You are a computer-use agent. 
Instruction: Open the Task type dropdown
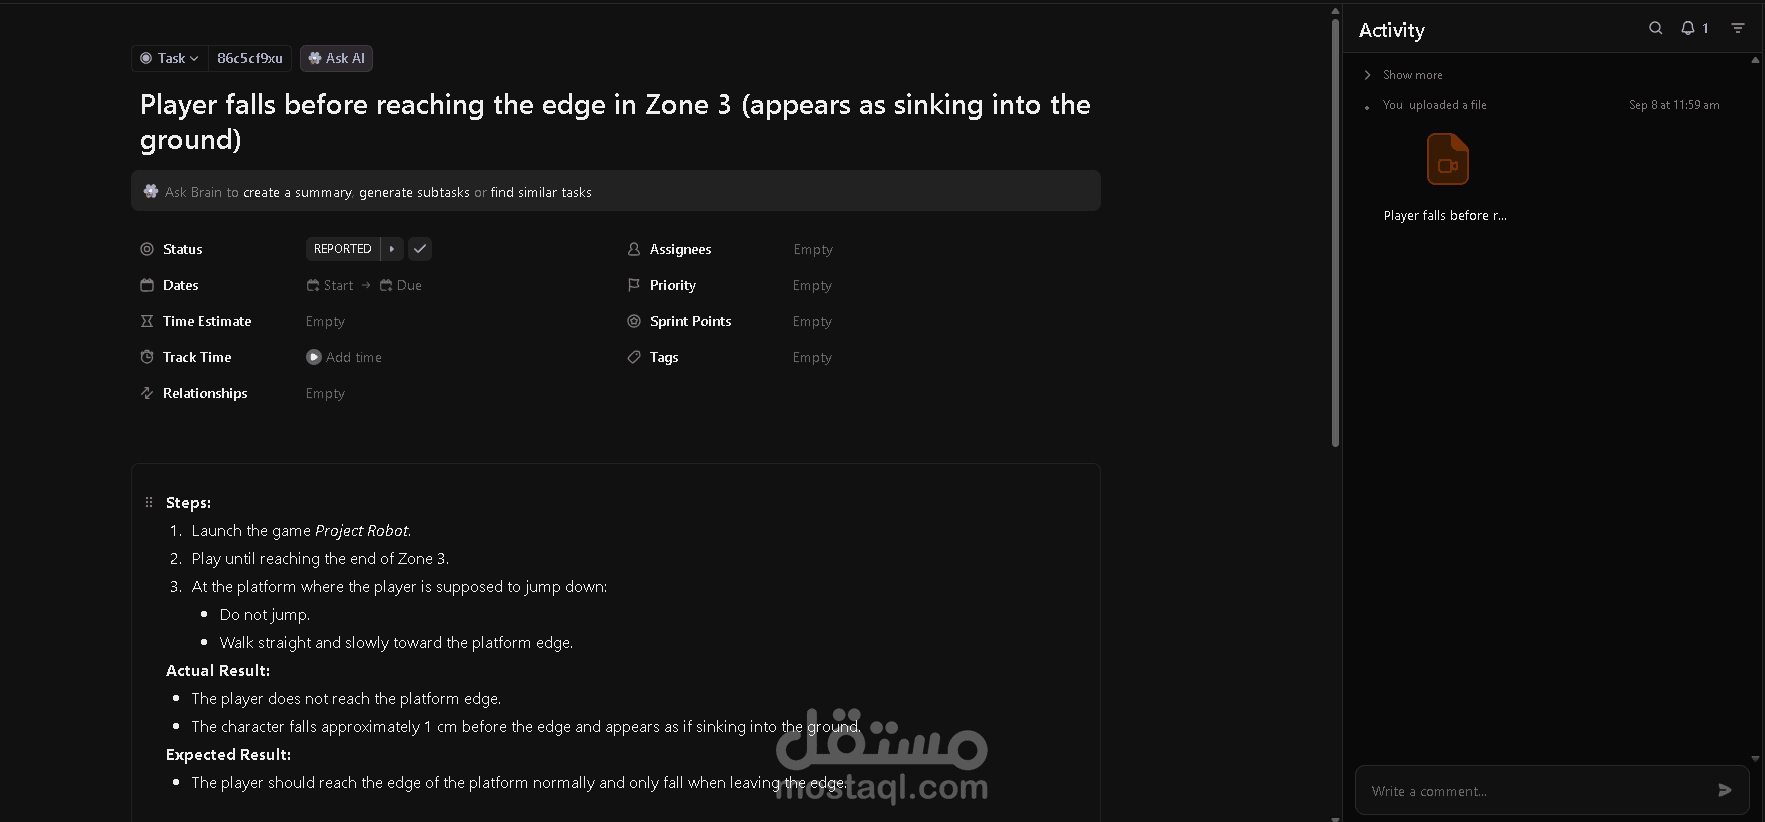click(x=170, y=58)
